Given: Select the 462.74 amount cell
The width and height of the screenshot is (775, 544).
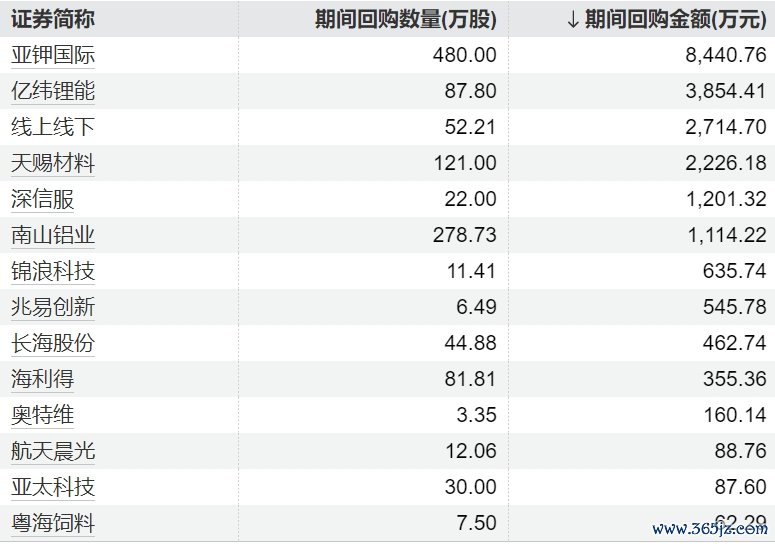Looking at the screenshot, I should tap(642, 343).
